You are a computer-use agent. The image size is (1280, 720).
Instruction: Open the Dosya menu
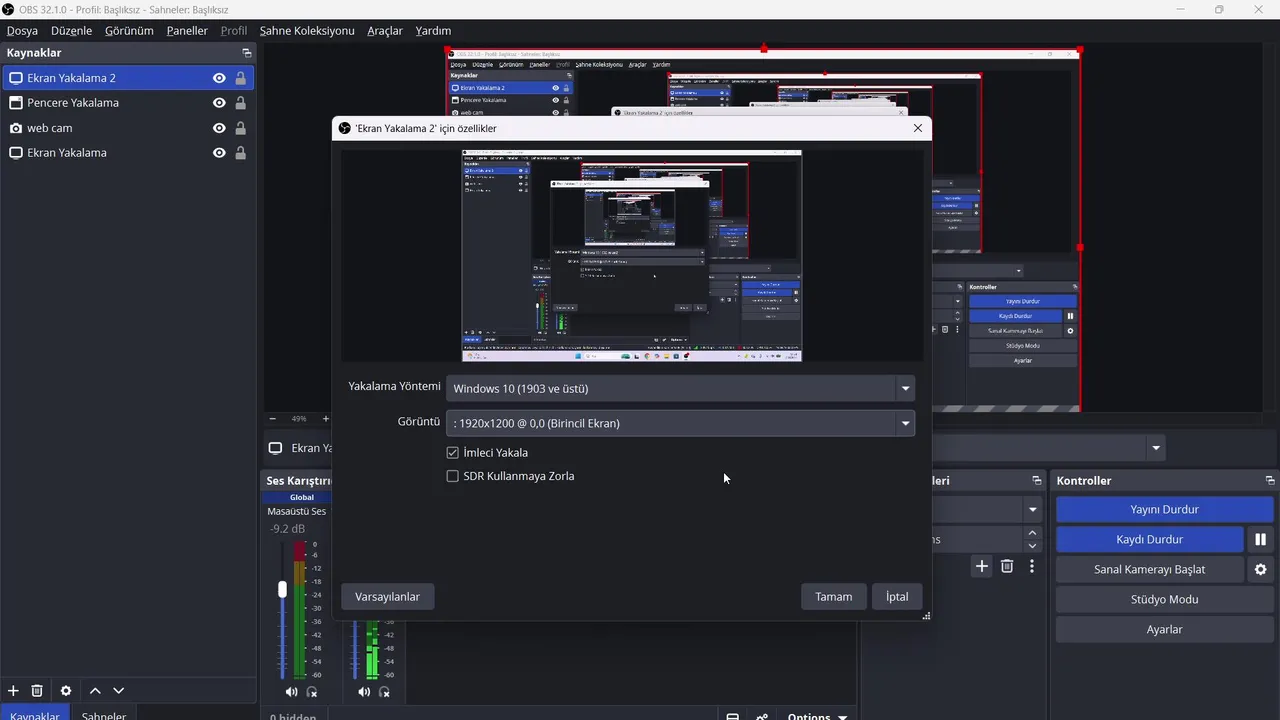(x=22, y=31)
